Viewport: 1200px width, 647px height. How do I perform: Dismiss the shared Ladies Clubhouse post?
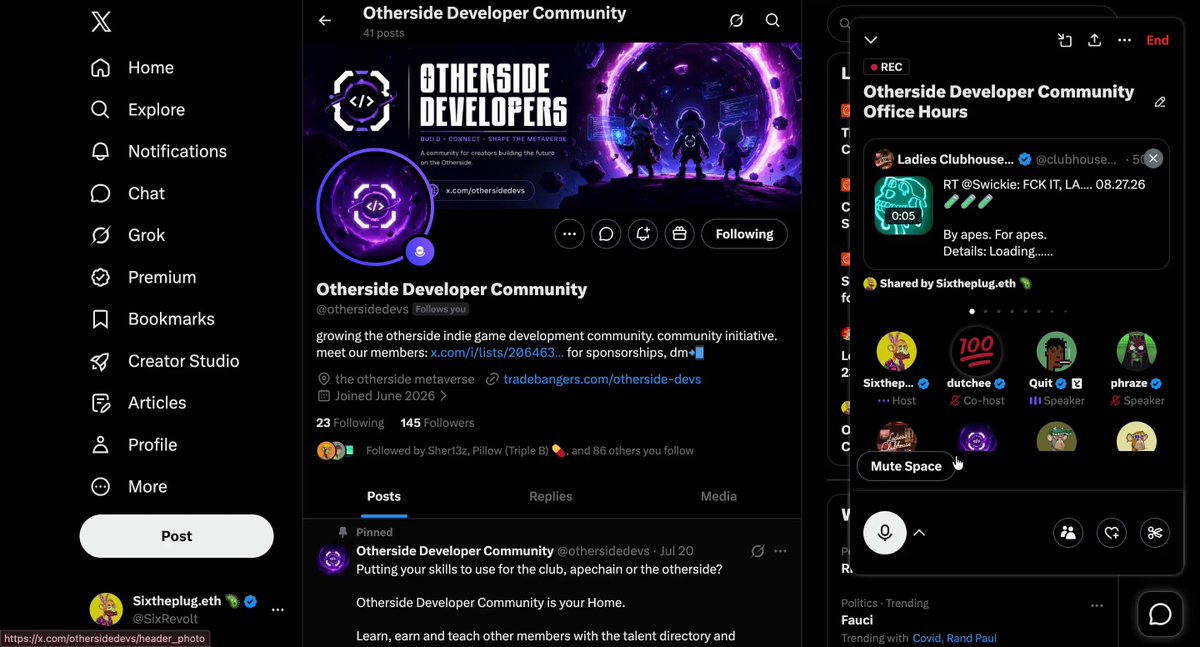click(1153, 159)
